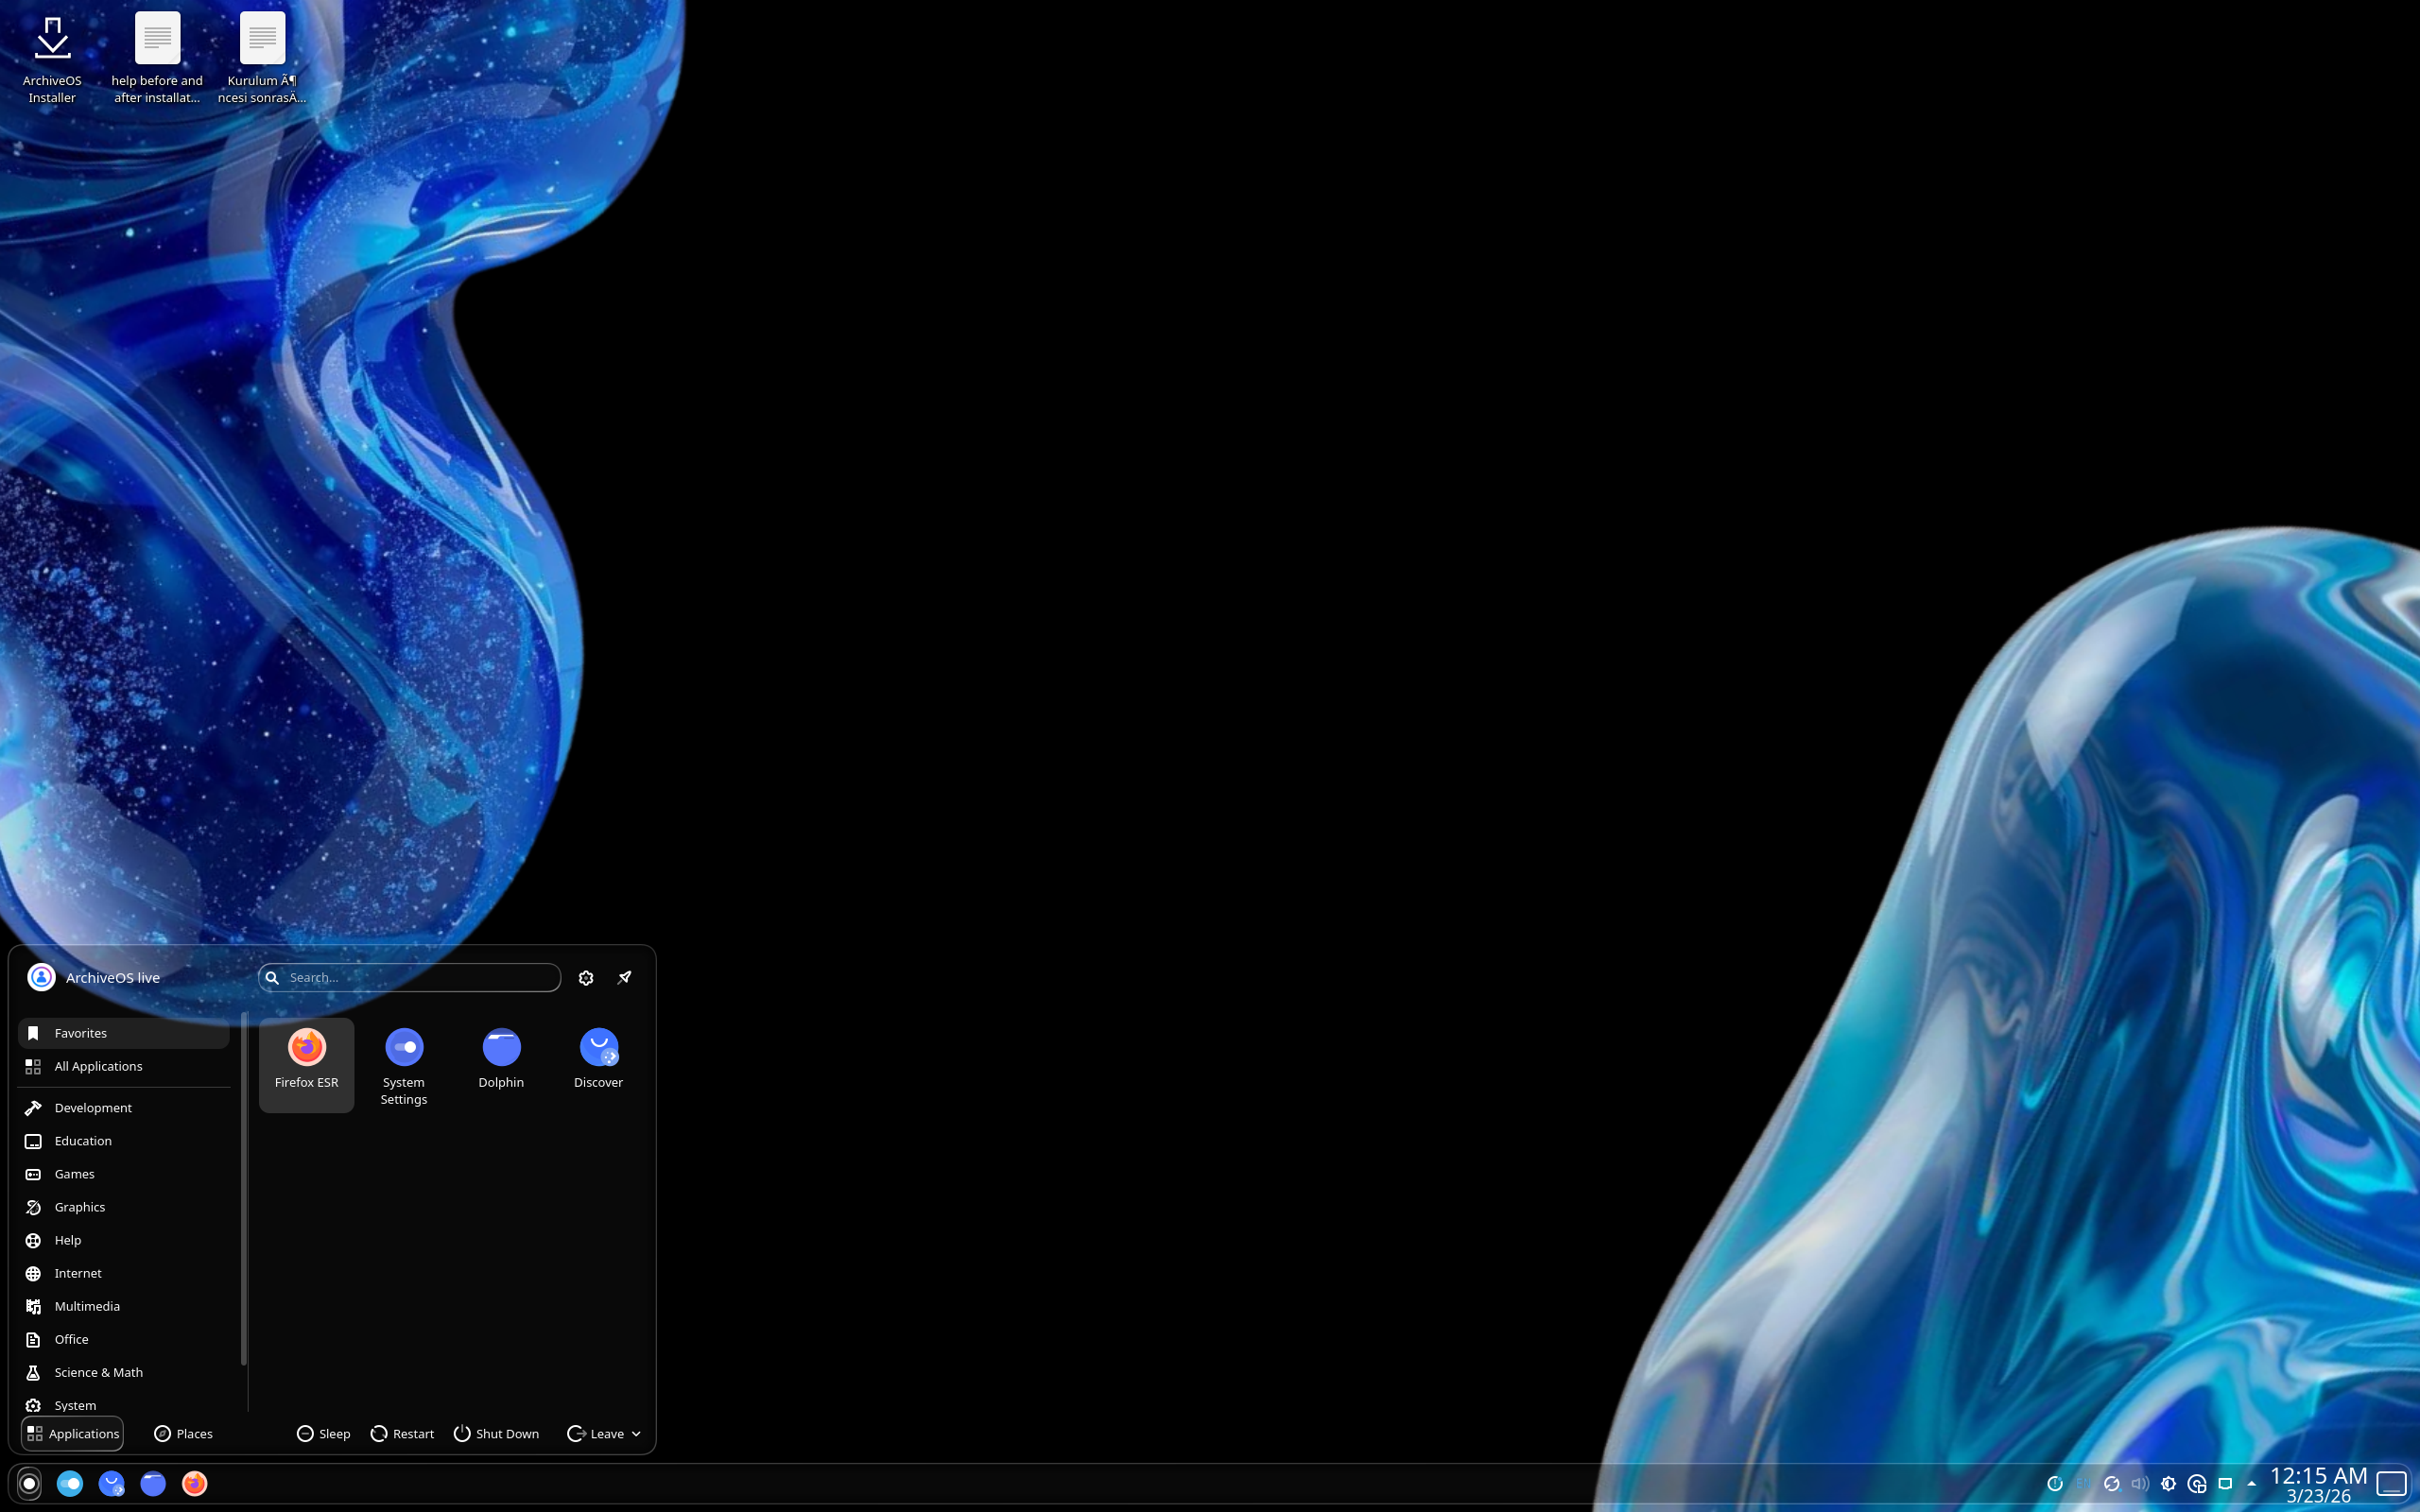Open the audio volume tray icon

pyautogui.click(x=2139, y=1484)
